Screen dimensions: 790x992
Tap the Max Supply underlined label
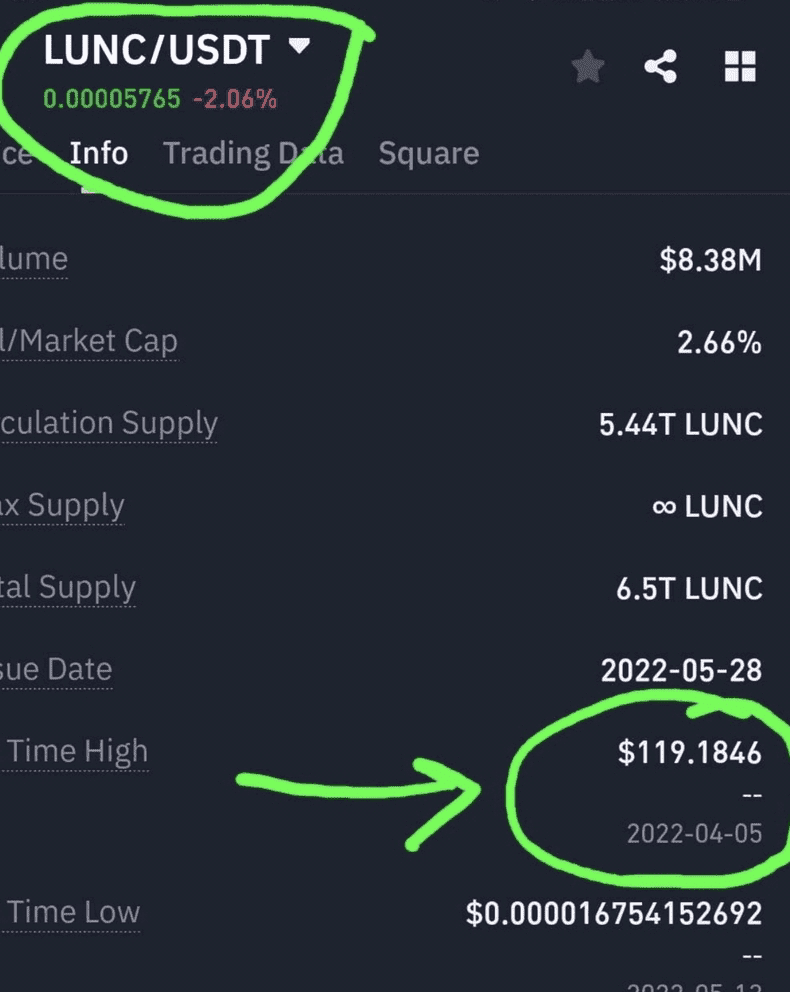[x=63, y=505]
